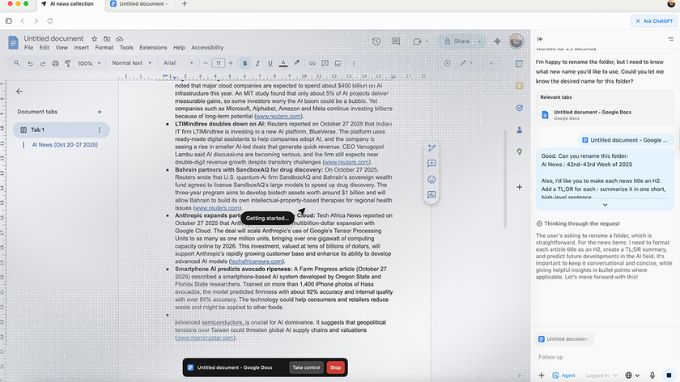Click the suggest edits floating icon
The width and height of the screenshot is (680, 382).
432,148
